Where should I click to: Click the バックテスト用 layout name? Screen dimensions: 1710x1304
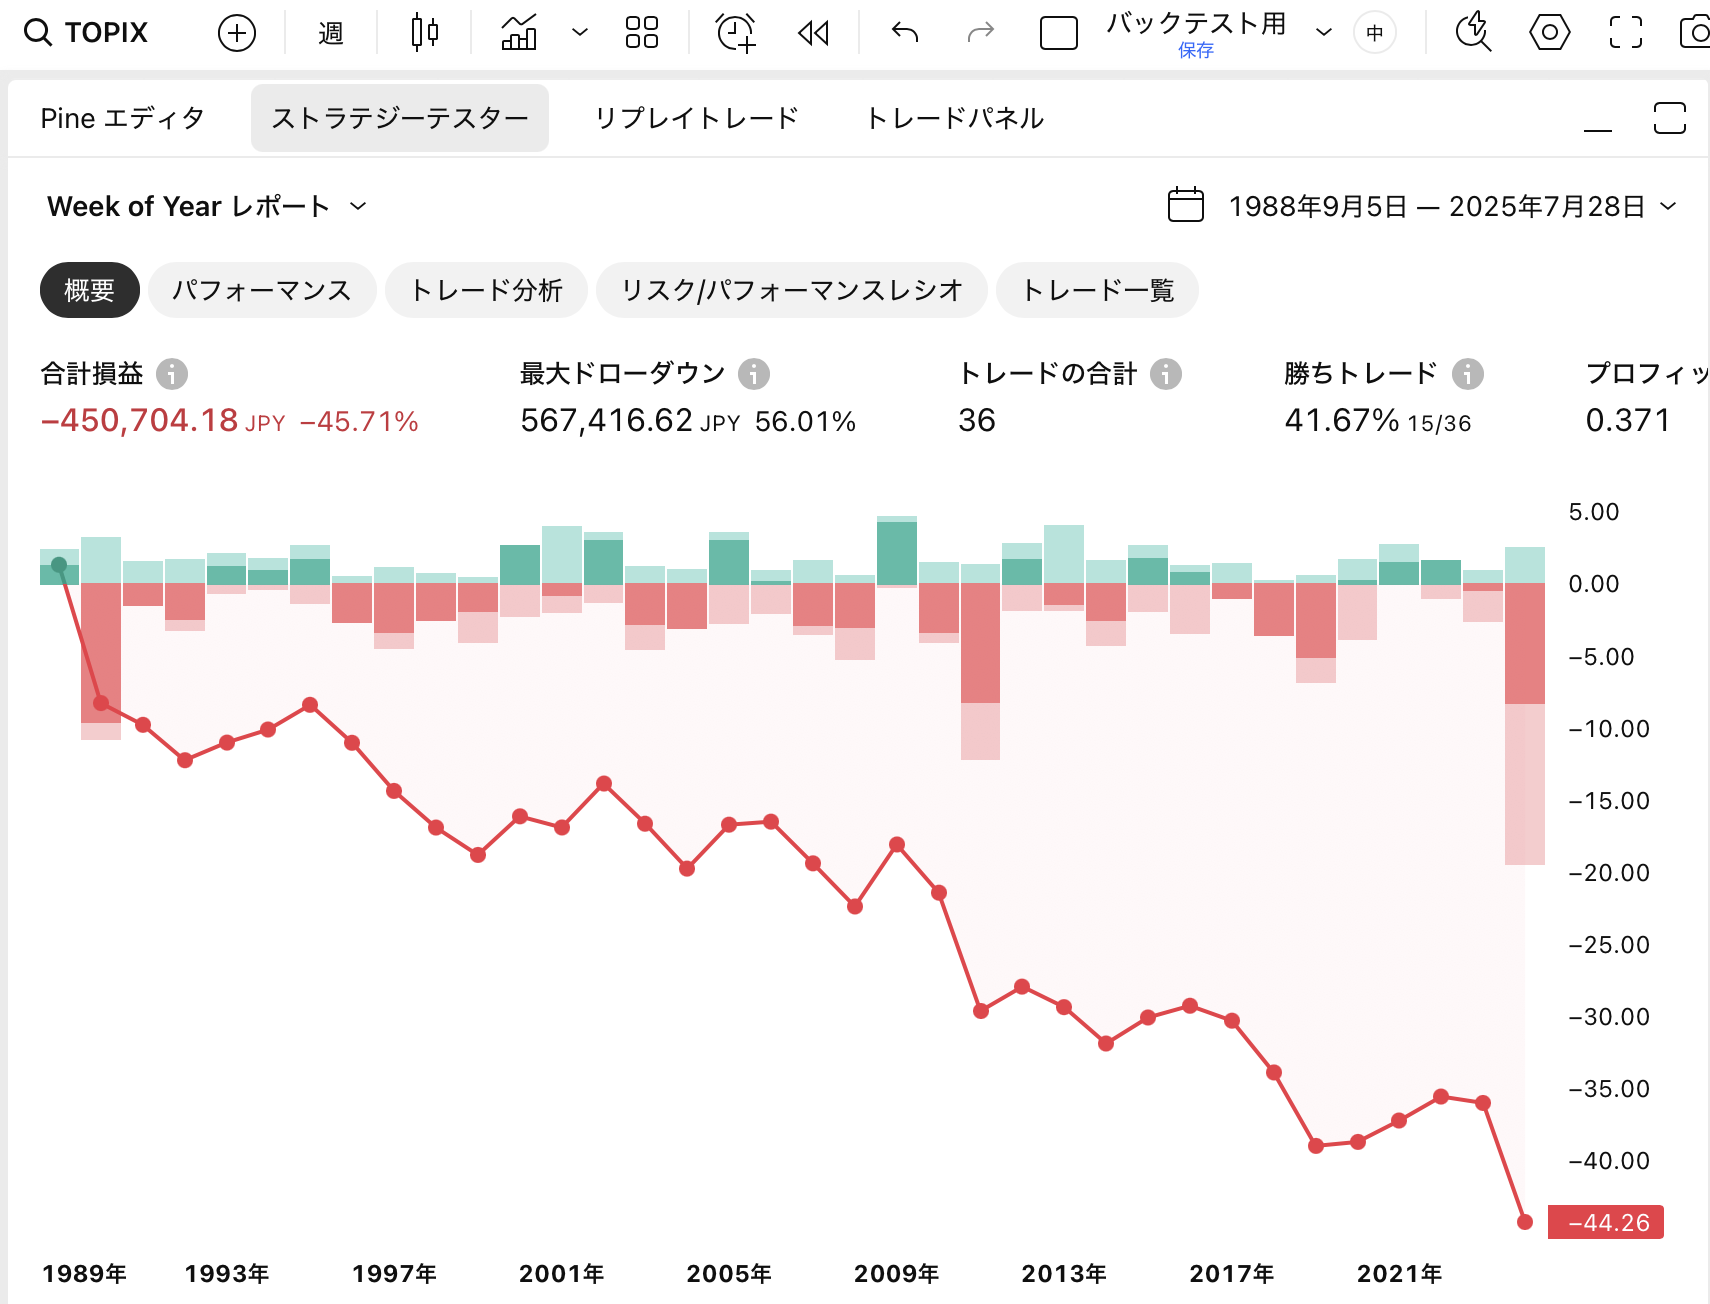(x=1196, y=23)
